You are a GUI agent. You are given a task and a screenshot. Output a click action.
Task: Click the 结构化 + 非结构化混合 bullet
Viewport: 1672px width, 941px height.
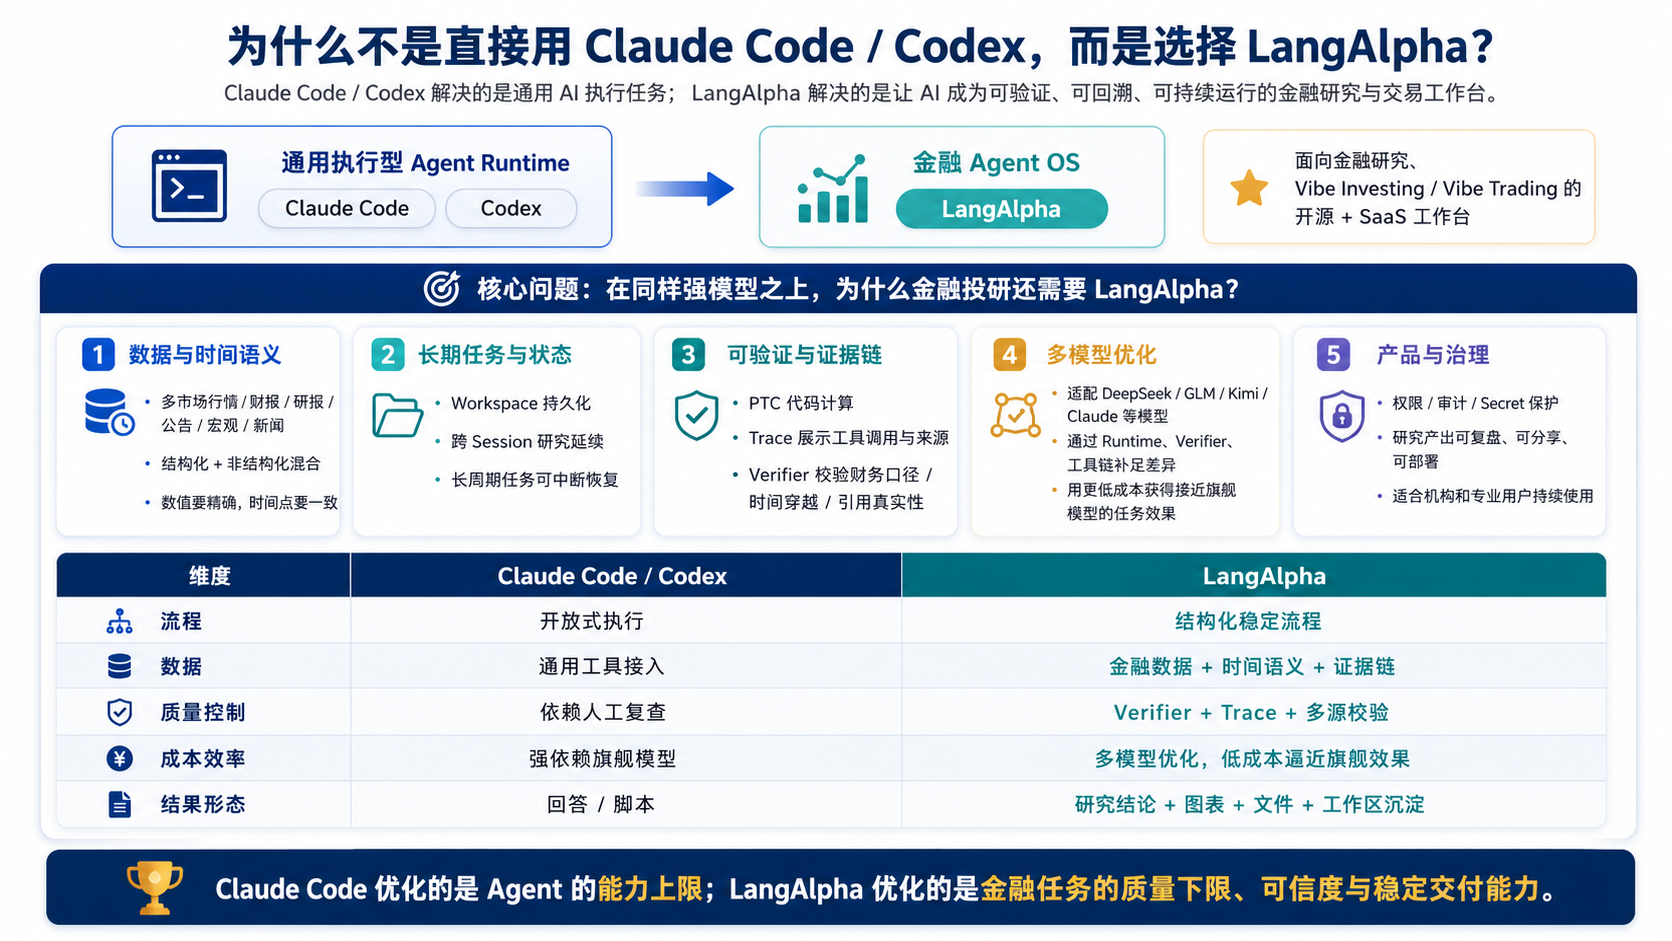point(241,463)
